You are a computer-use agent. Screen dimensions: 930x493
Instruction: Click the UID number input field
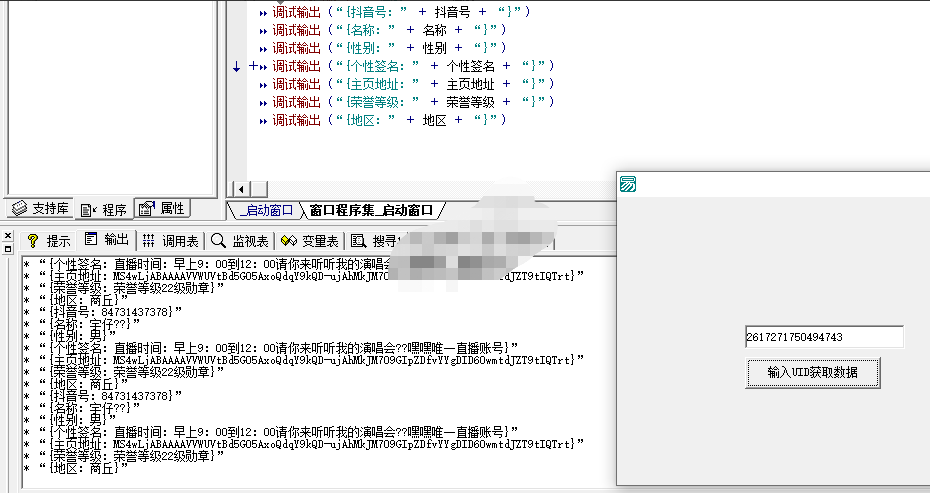tap(823, 337)
